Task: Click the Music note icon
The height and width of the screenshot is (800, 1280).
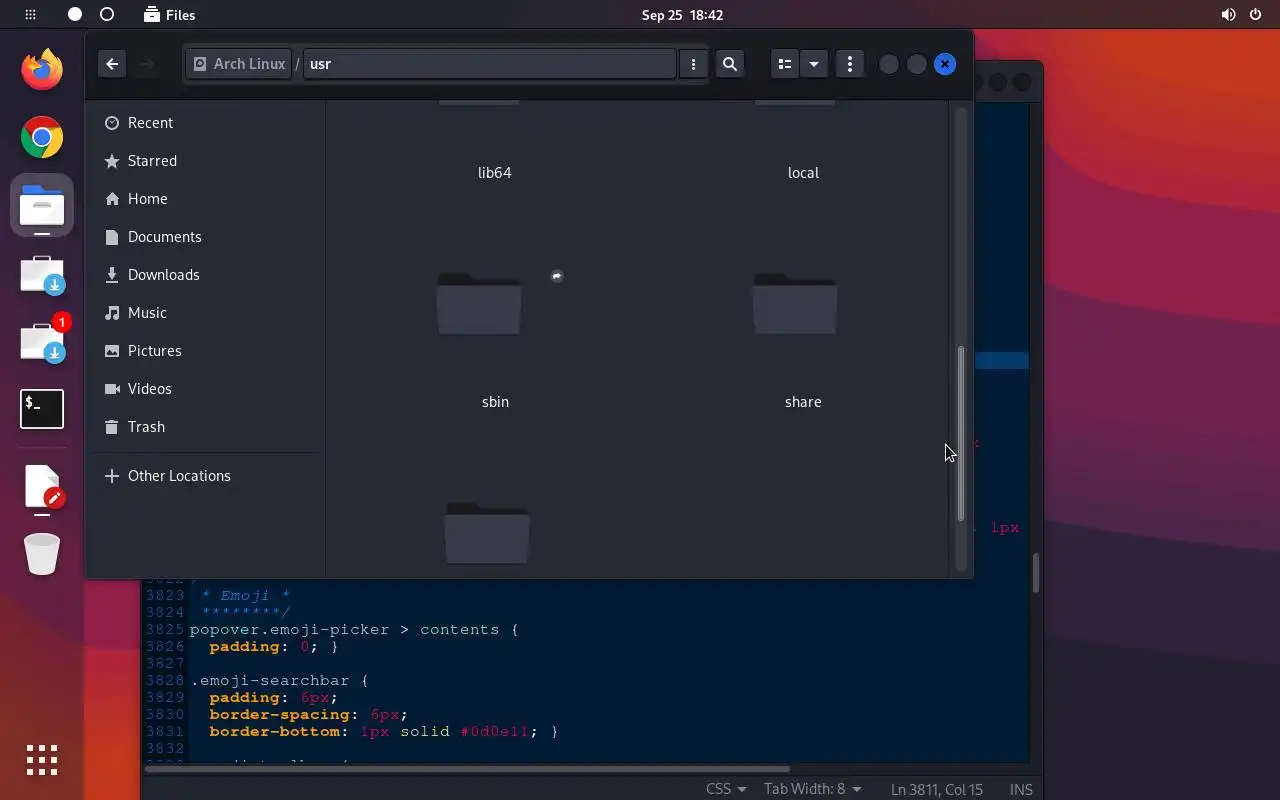Action: point(112,313)
